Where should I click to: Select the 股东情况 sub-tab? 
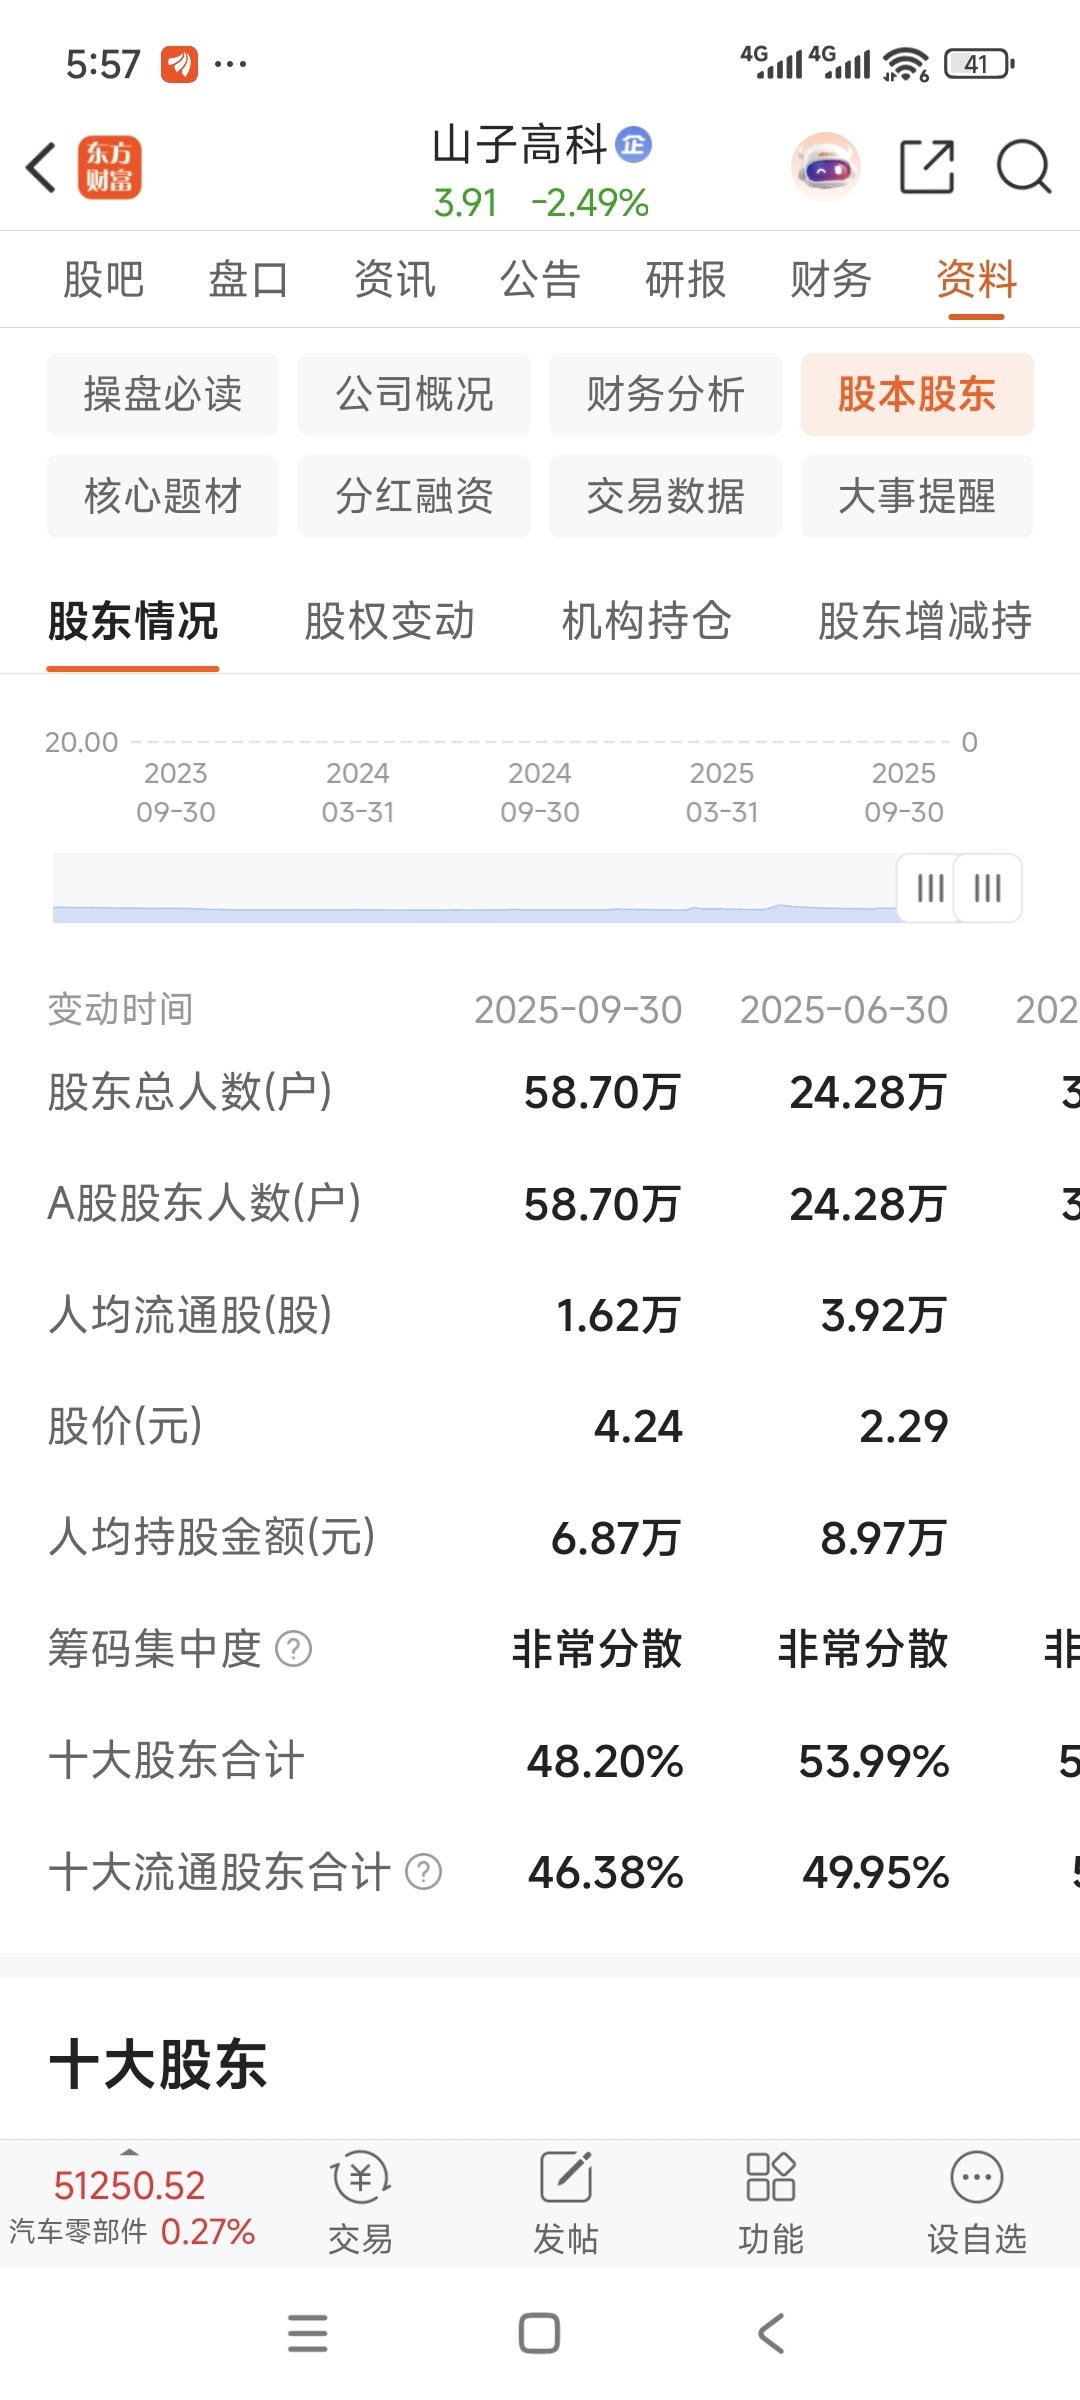(133, 621)
